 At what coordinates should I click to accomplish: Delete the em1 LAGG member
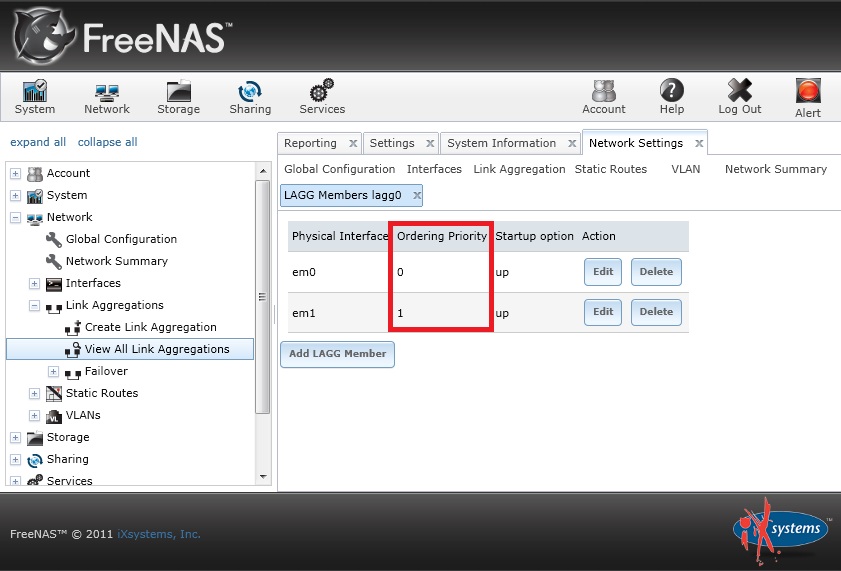[x=656, y=312]
